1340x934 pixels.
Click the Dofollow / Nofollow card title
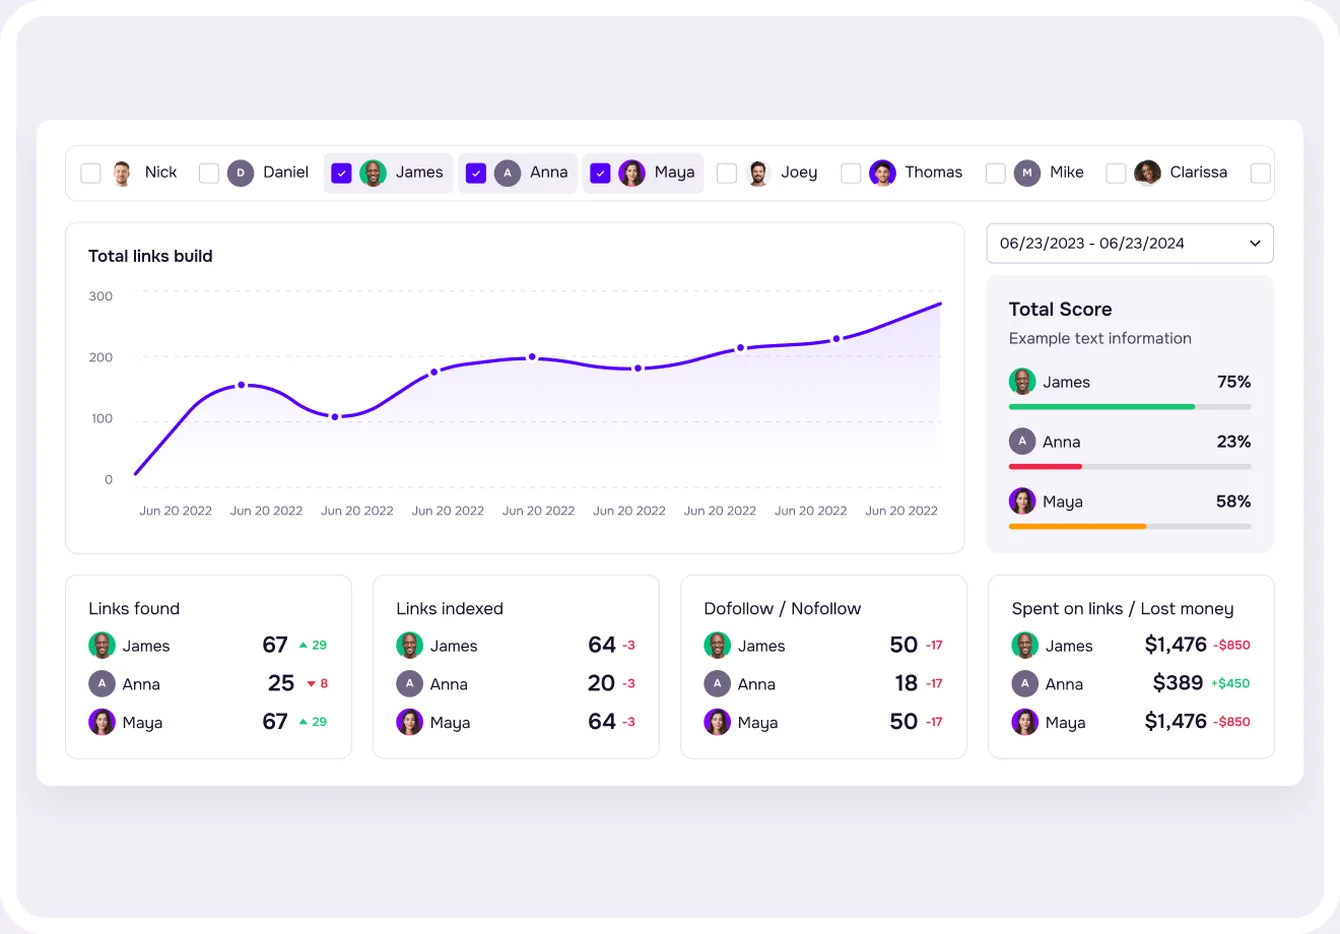(782, 608)
